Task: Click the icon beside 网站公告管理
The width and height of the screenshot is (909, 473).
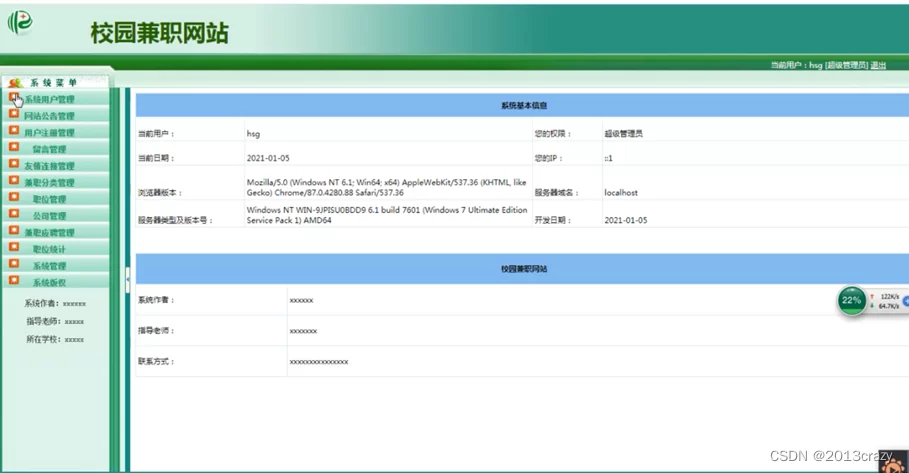Action: tap(14, 115)
